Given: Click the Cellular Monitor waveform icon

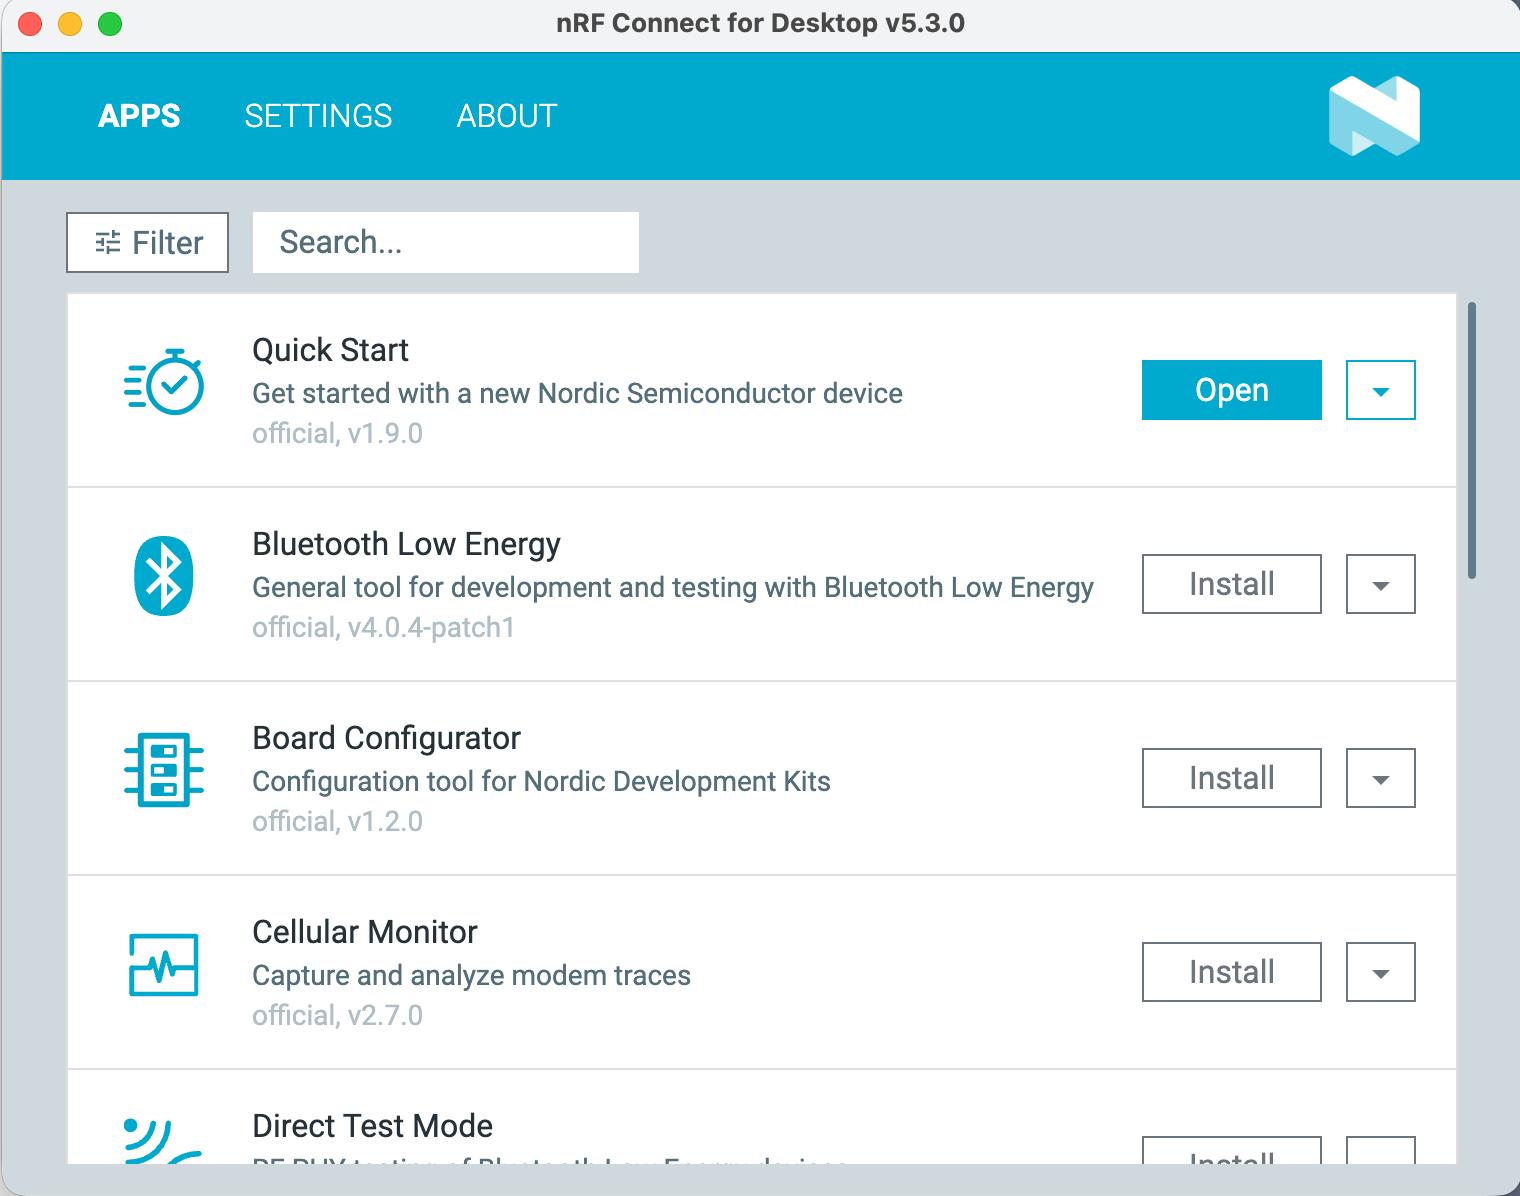Looking at the screenshot, I should tap(164, 965).
